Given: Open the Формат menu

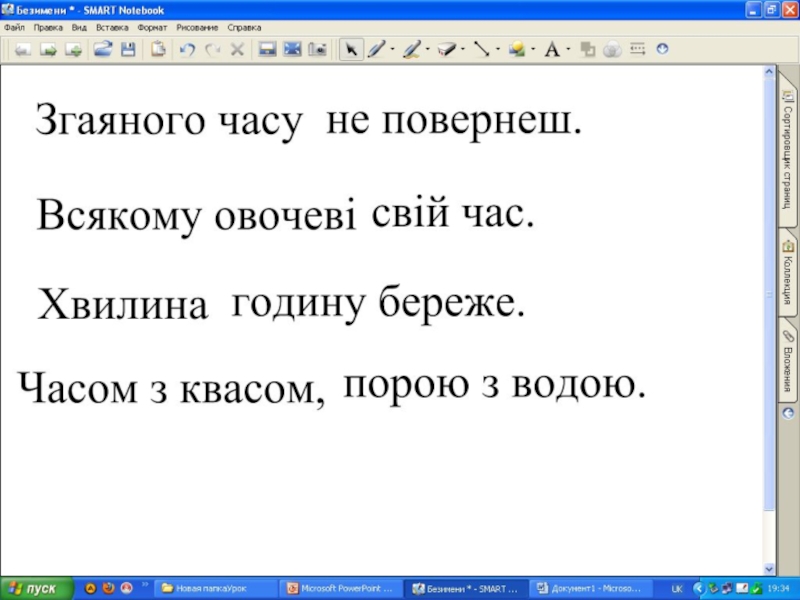Looking at the screenshot, I should 152,28.
